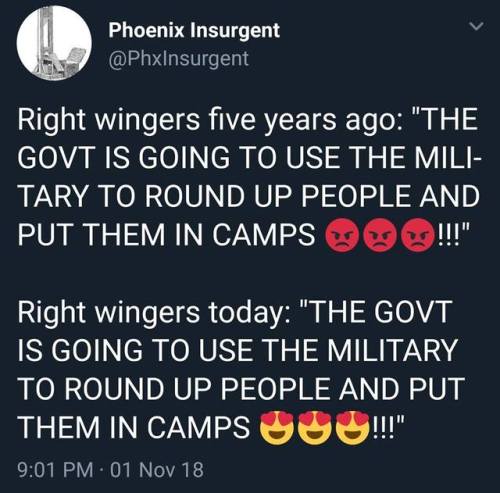Click the first heart-eyes emoji
Screen dimensions: 500x493
[x=277, y=427]
